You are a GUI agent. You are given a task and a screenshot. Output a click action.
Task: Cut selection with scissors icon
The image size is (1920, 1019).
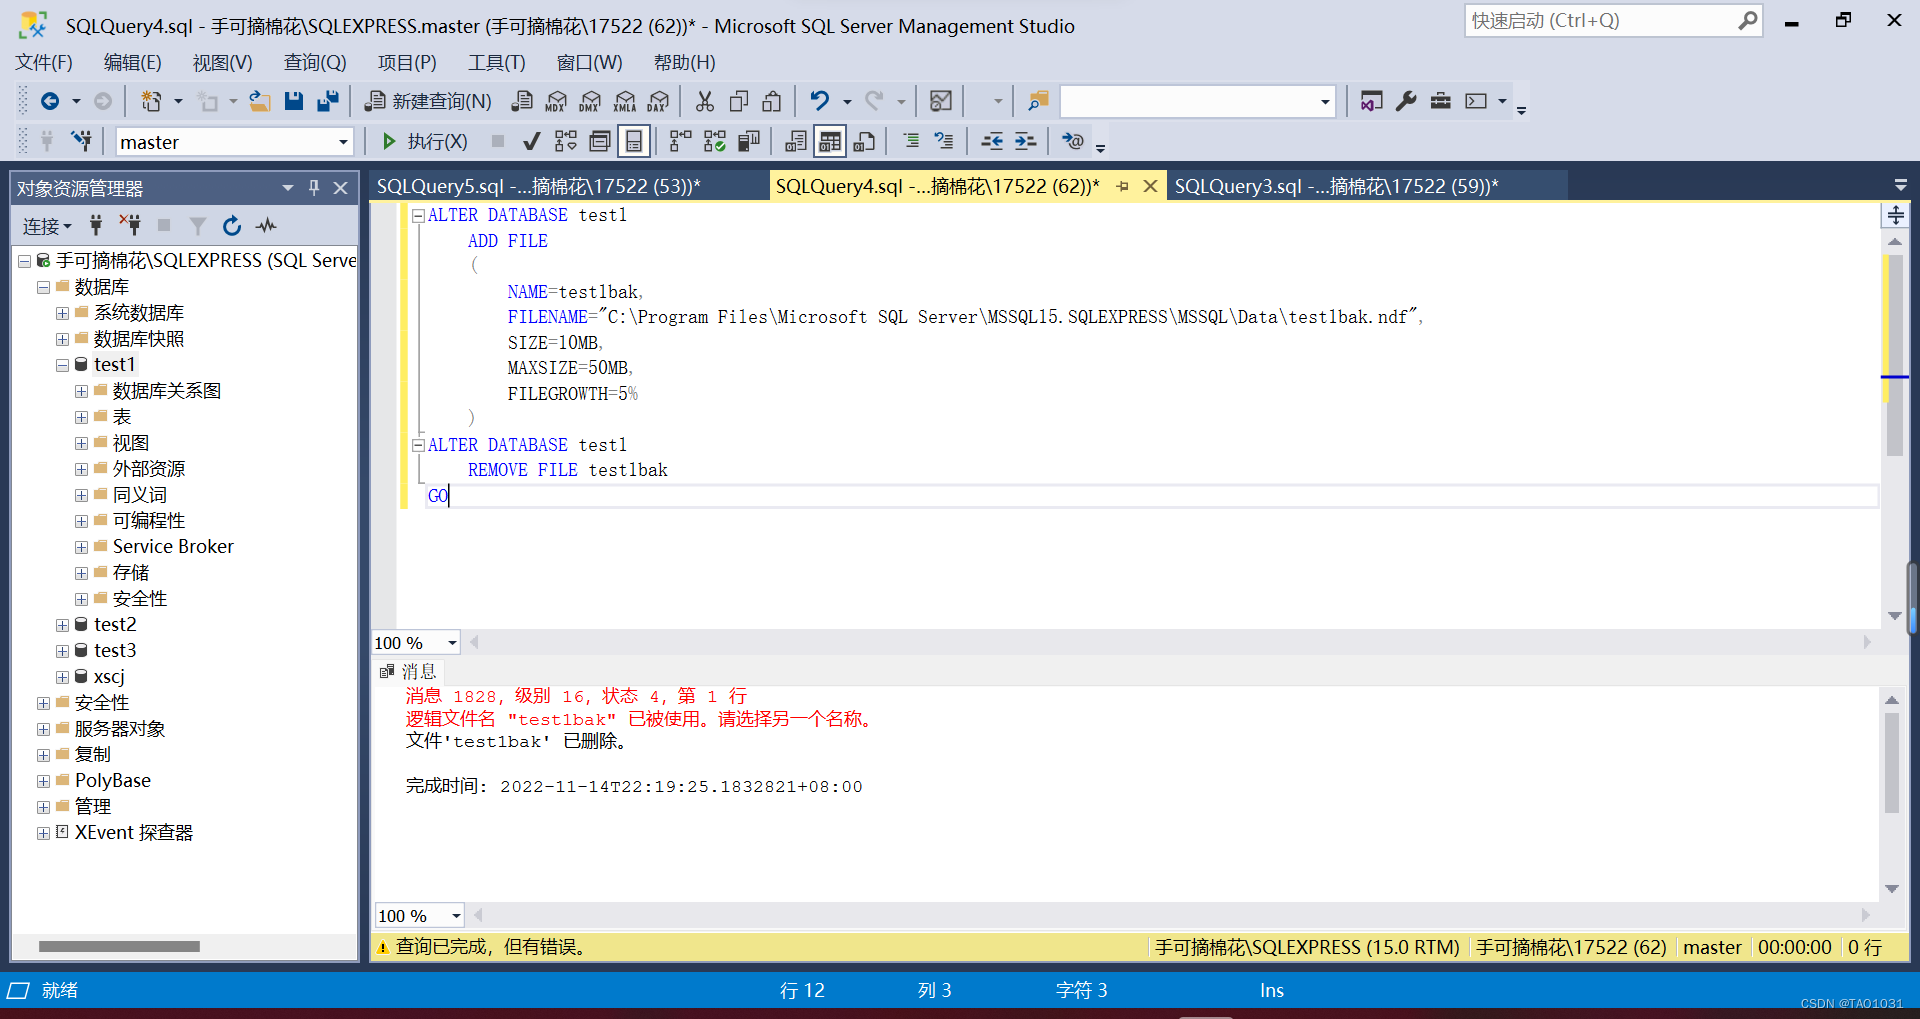(705, 101)
